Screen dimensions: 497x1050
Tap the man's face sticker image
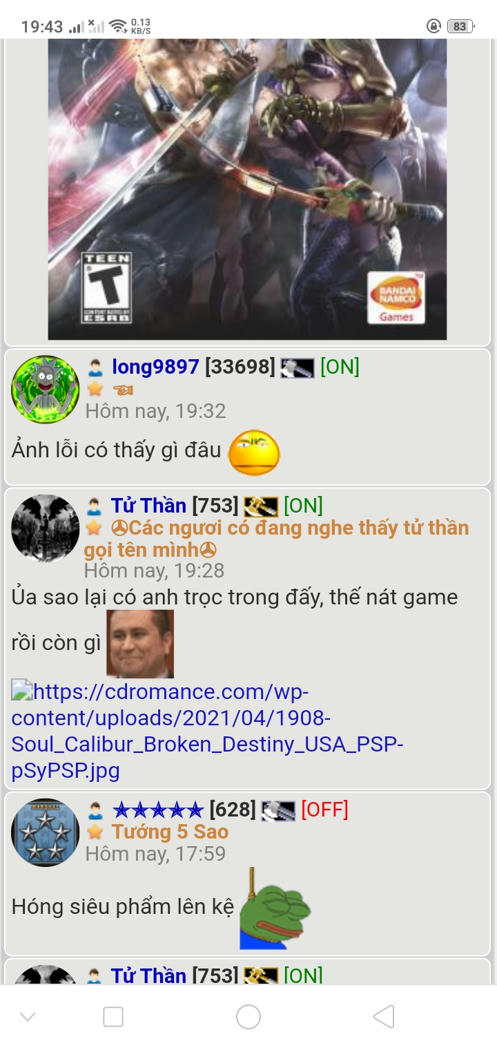[140, 644]
